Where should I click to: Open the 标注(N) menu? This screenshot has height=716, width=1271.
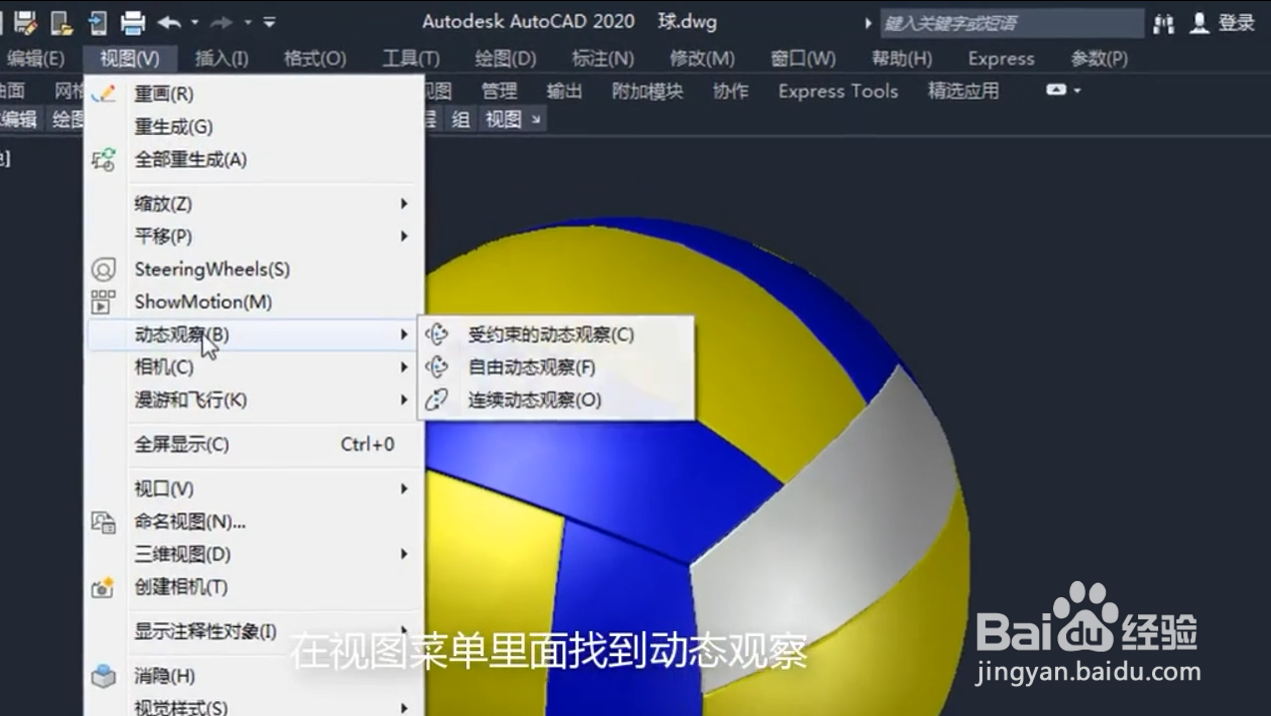602,58
